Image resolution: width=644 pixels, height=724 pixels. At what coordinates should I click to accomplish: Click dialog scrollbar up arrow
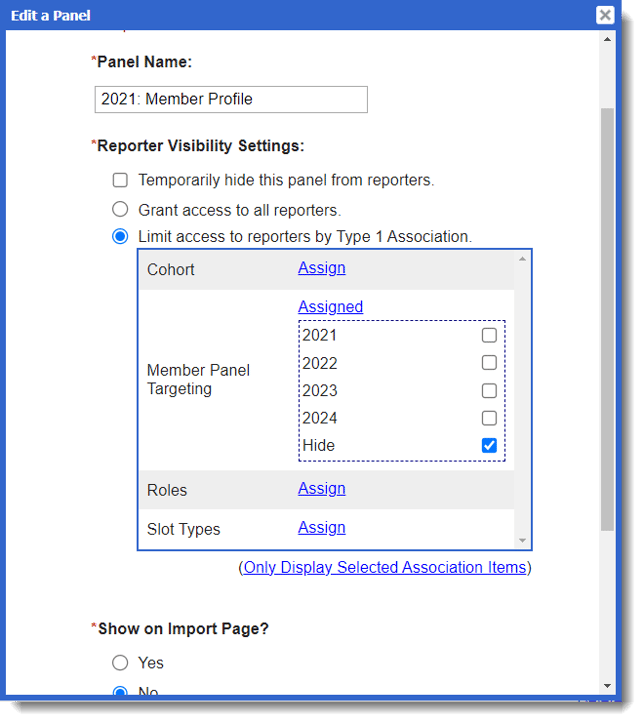(x=608, y=39)
